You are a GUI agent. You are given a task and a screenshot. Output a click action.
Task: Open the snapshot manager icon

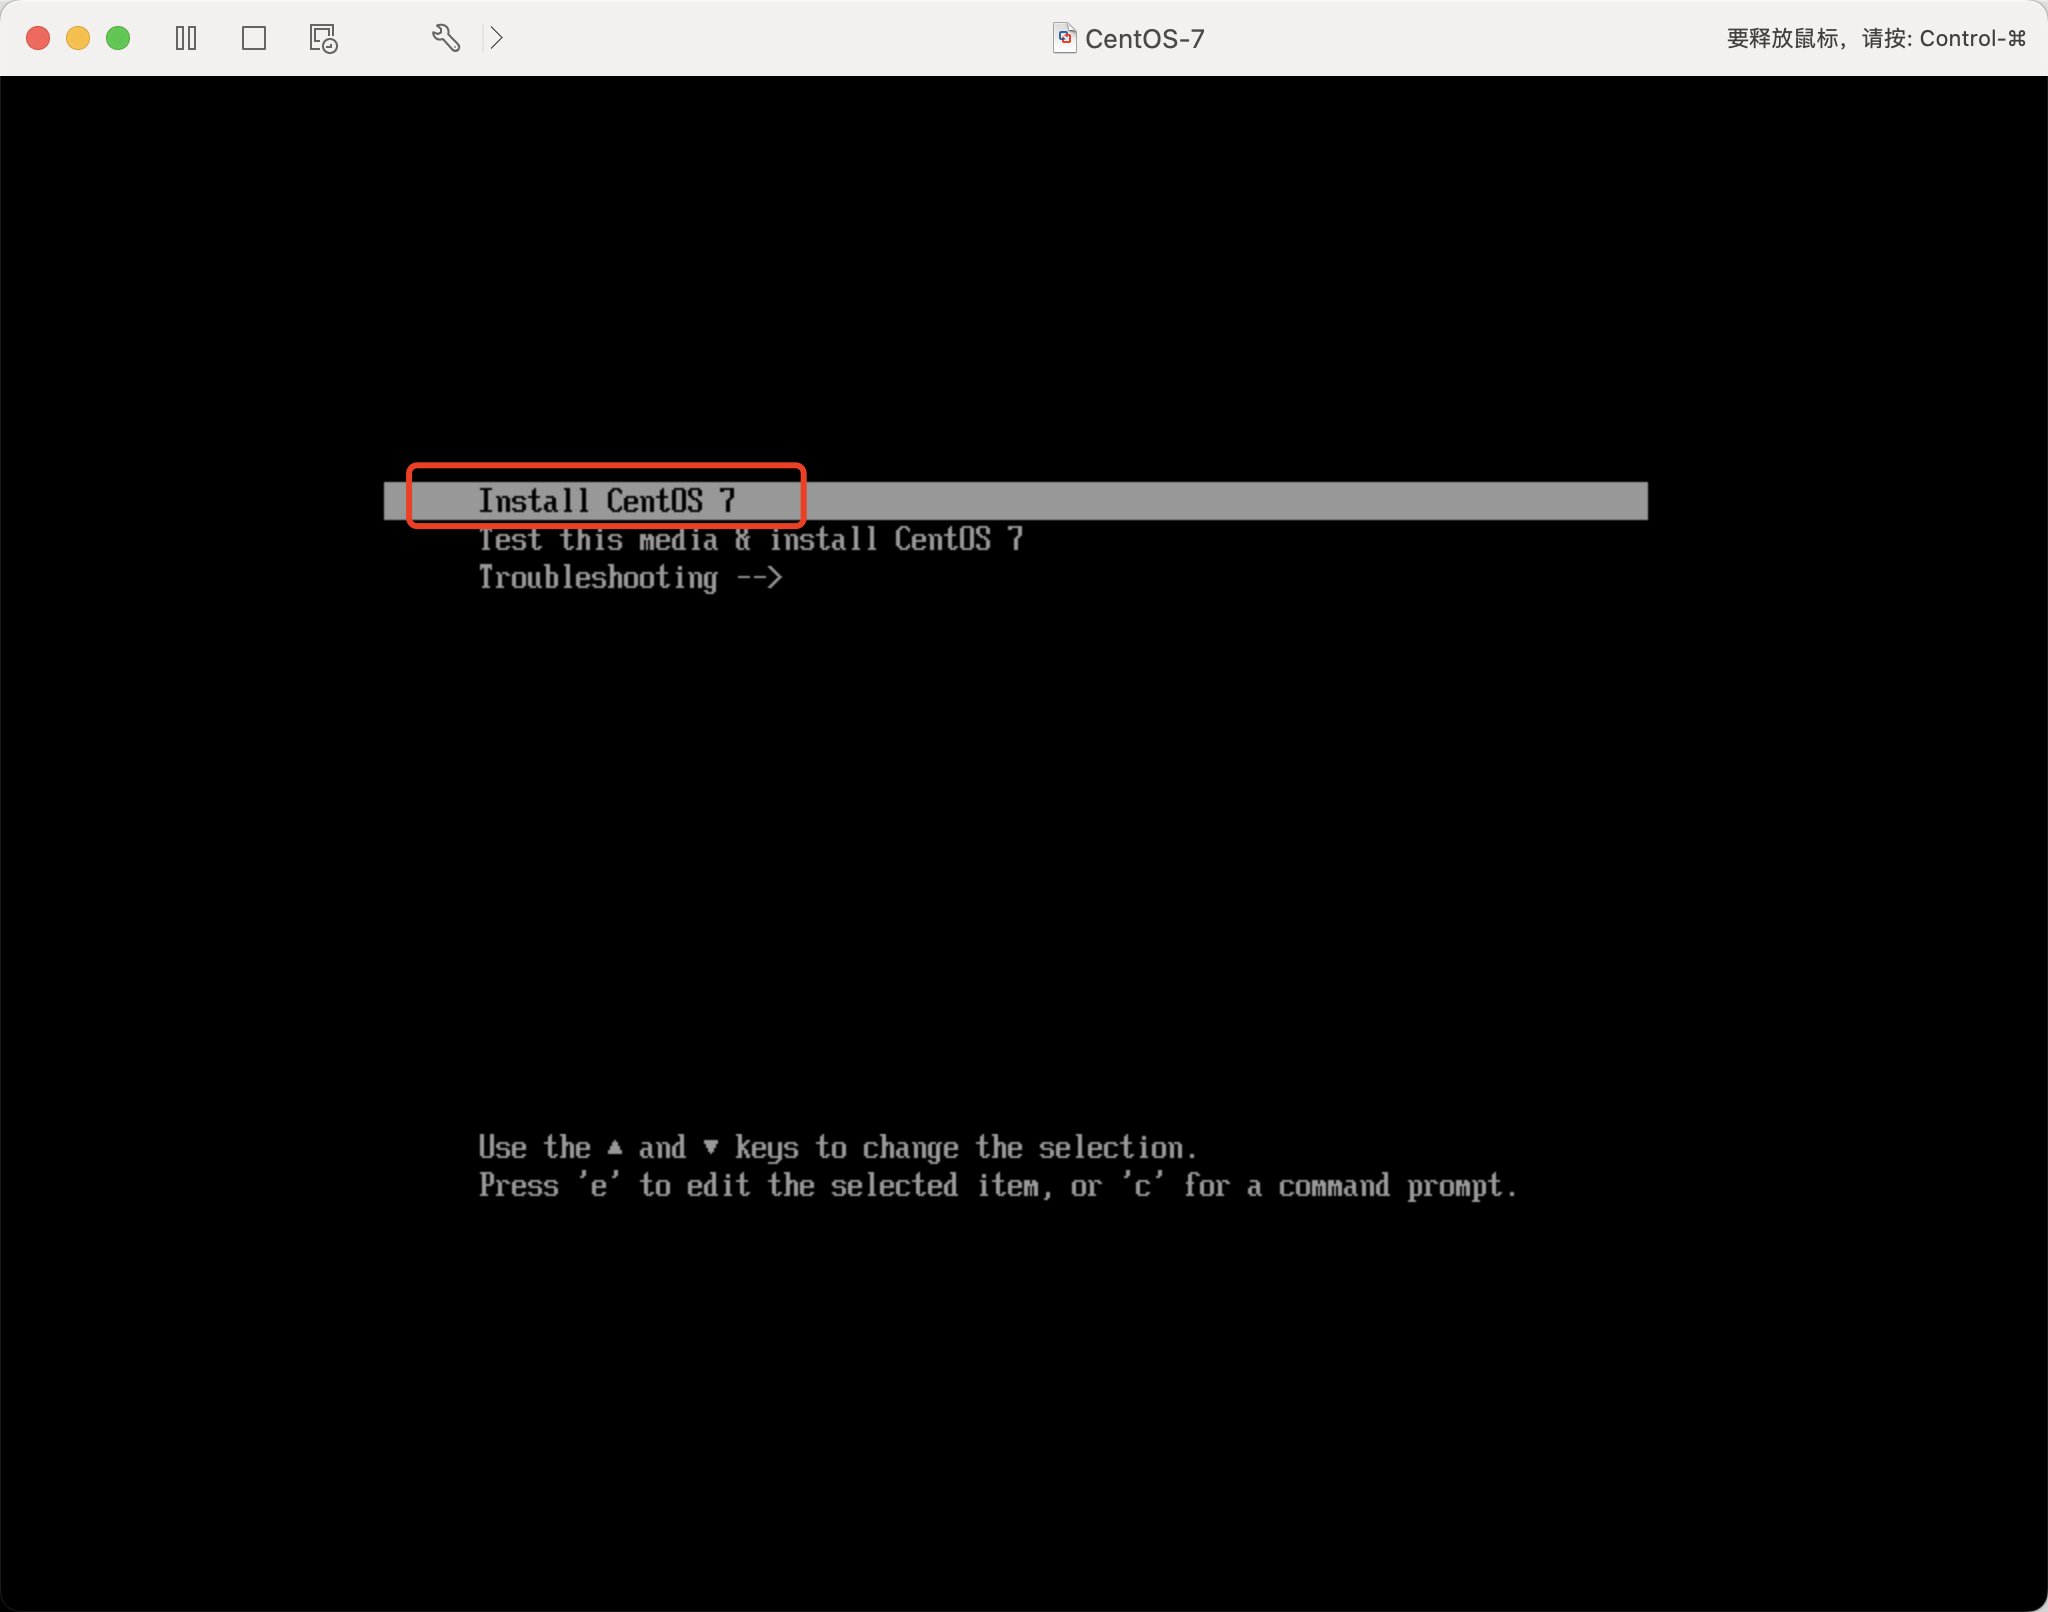pyautogui.click(x=323, y=38)
